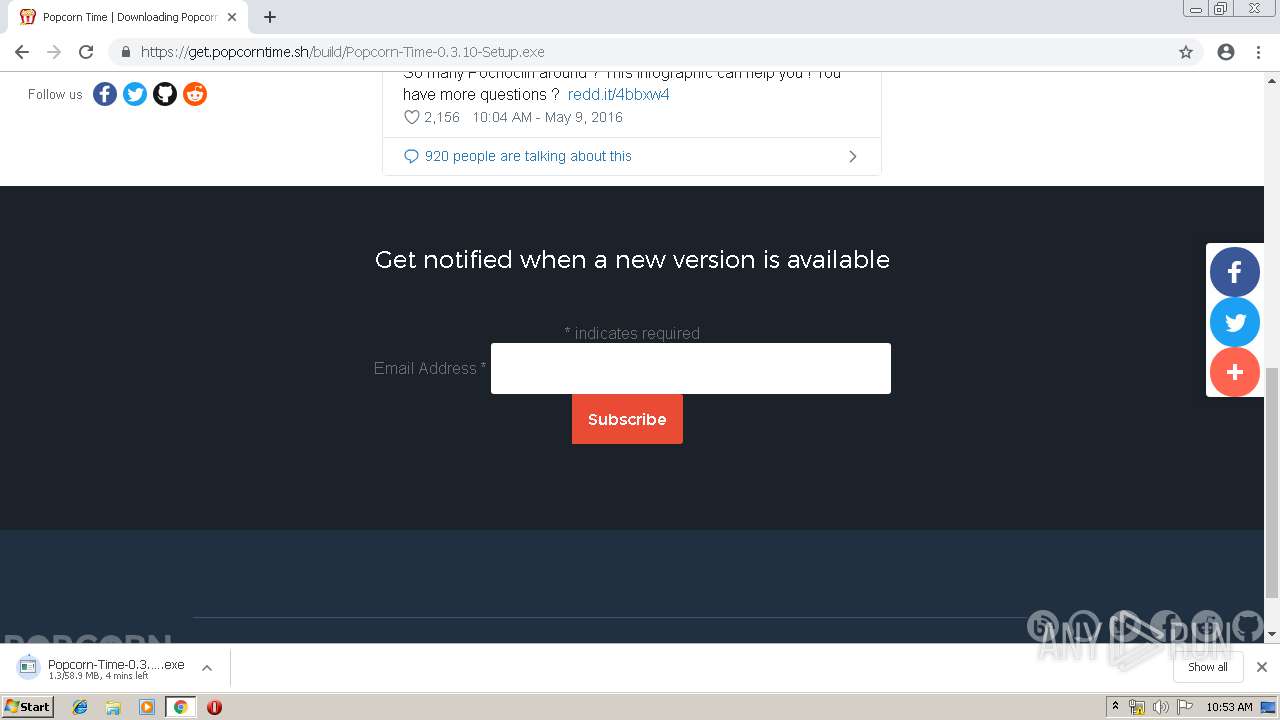1280x720 pixels.
Task: Expand tweet conversation chevron arrow
Action: pyautogui.click(x=852, y=156)
